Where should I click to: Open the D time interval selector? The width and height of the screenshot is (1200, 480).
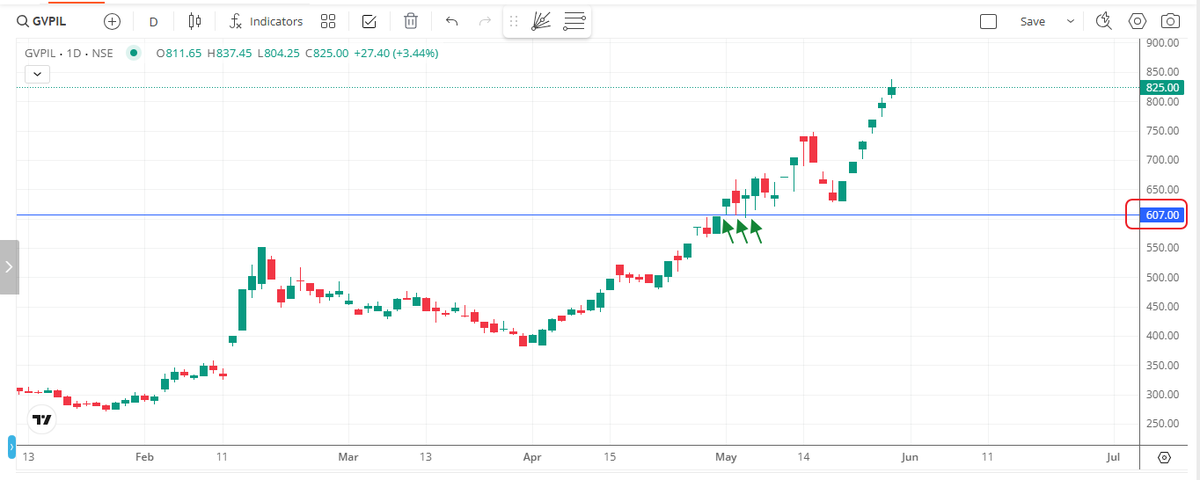pyautogui.click(x=153, y=21)
